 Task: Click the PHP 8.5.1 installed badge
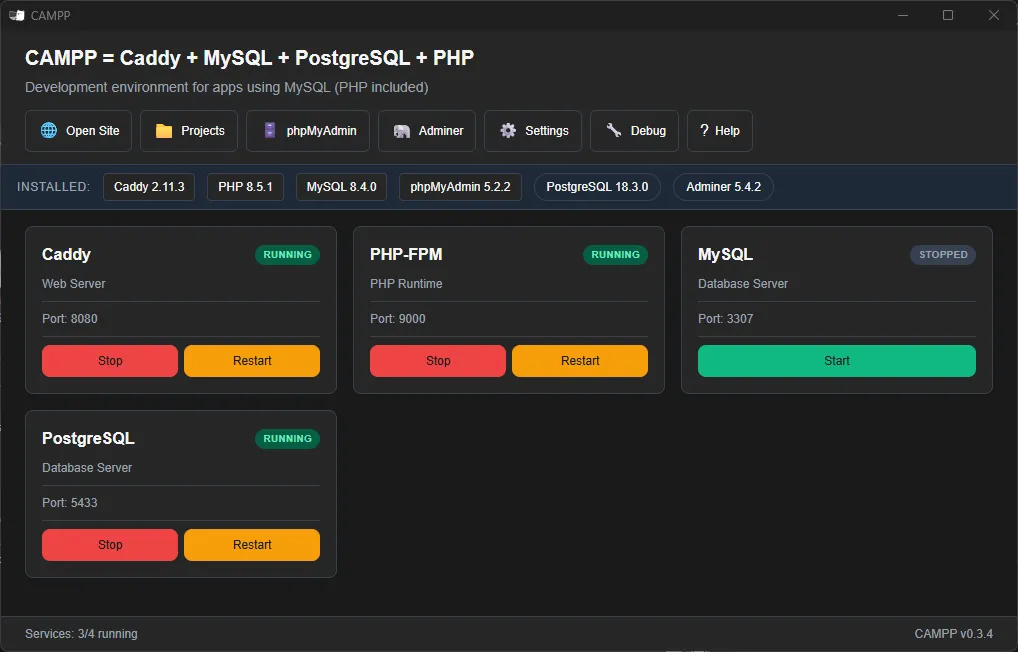tap(245, 187)
